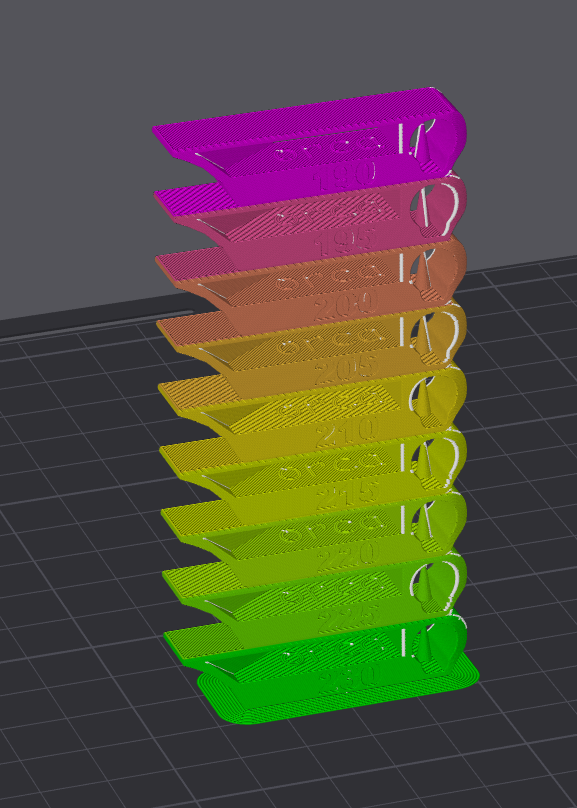Click the 215 number on the tower
Viewport: 577px width, 808px height.
coord(347,494)
